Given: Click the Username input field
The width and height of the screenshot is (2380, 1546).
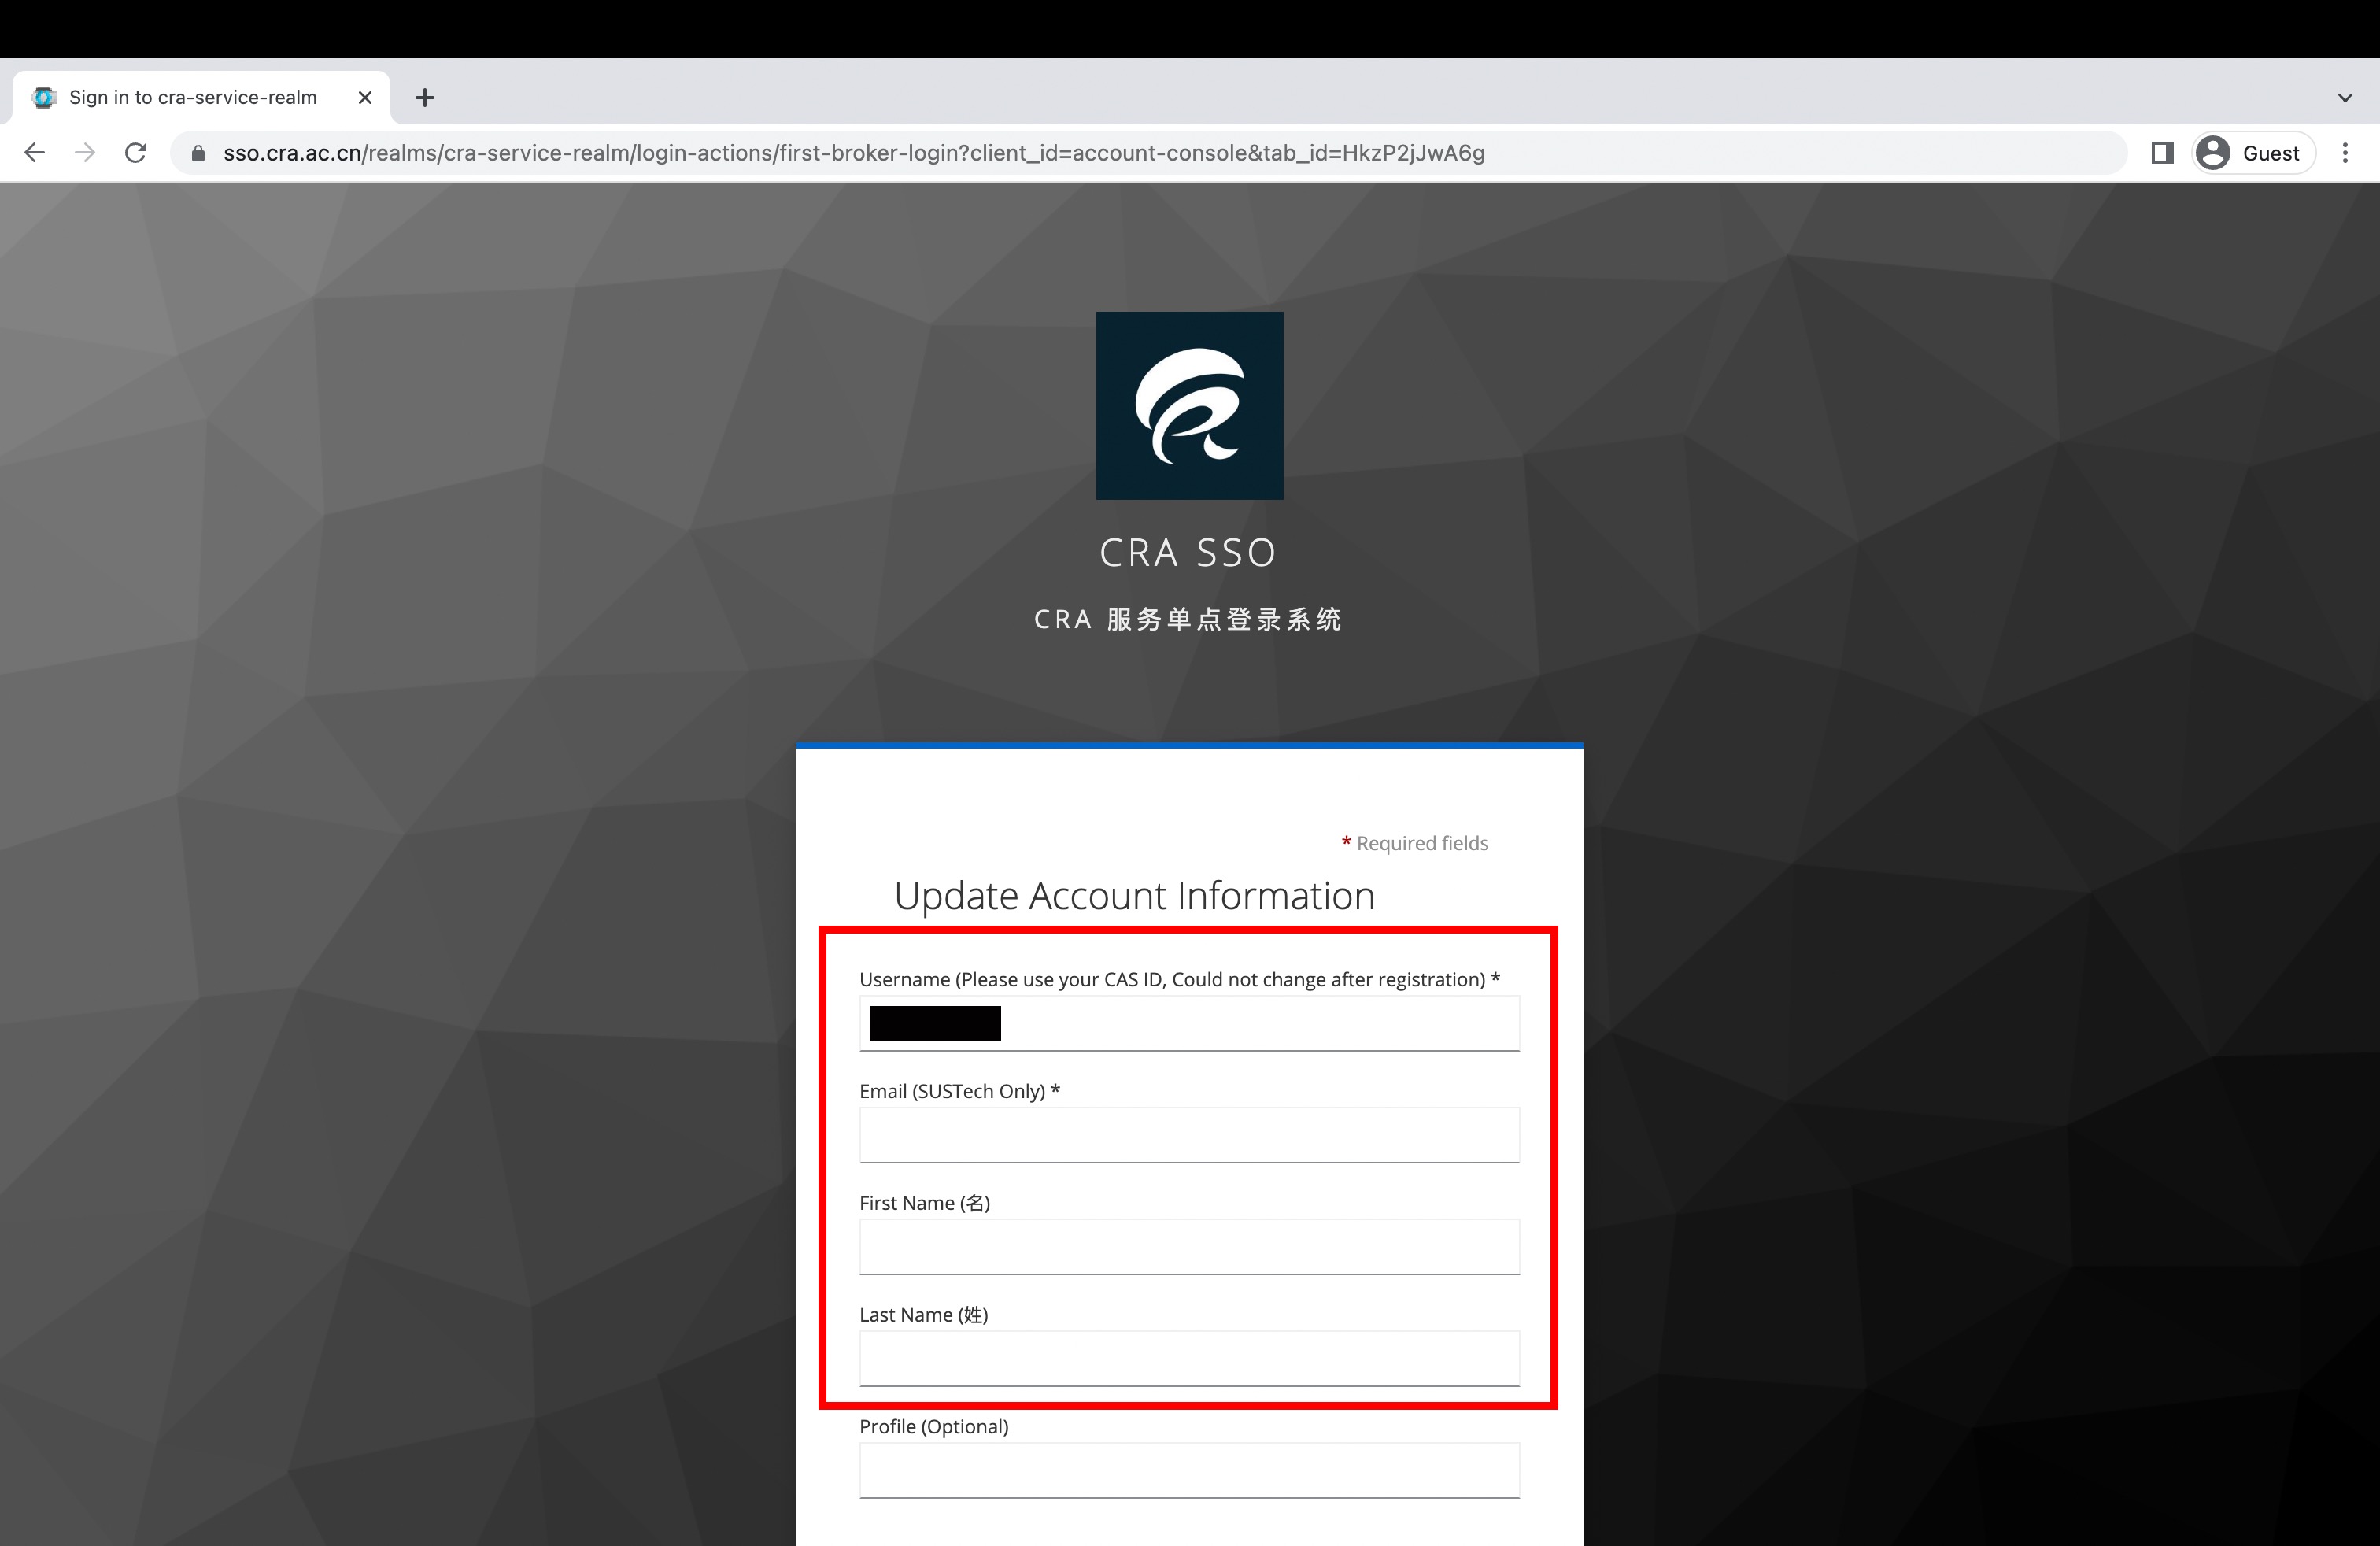Looking at the screenshot, I should 1188,1023.
